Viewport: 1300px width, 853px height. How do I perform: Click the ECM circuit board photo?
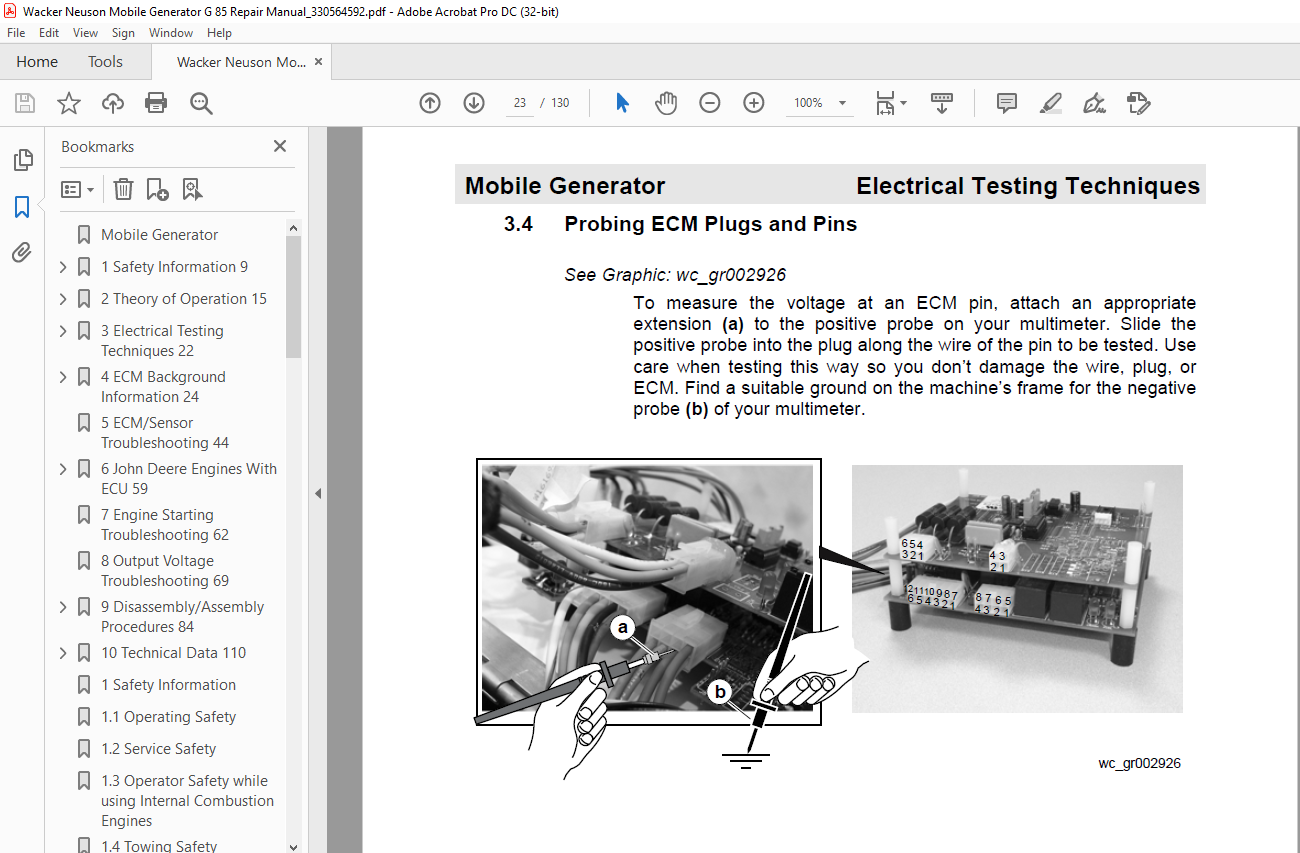point(1017,588)
